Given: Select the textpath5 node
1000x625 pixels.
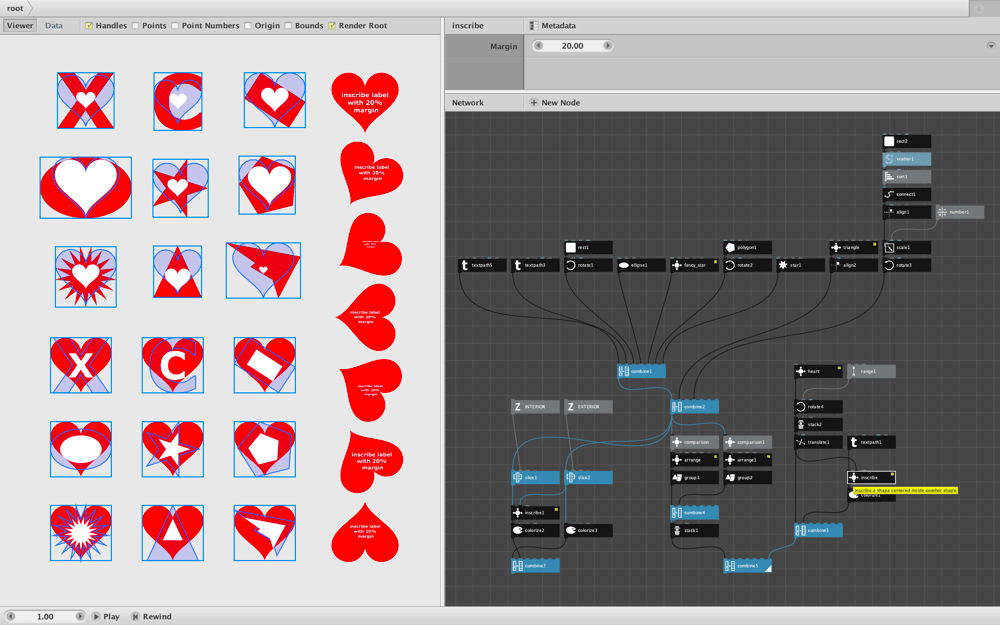Looking at the screenshot, I should pyautogui.click(x=482, y=265).
